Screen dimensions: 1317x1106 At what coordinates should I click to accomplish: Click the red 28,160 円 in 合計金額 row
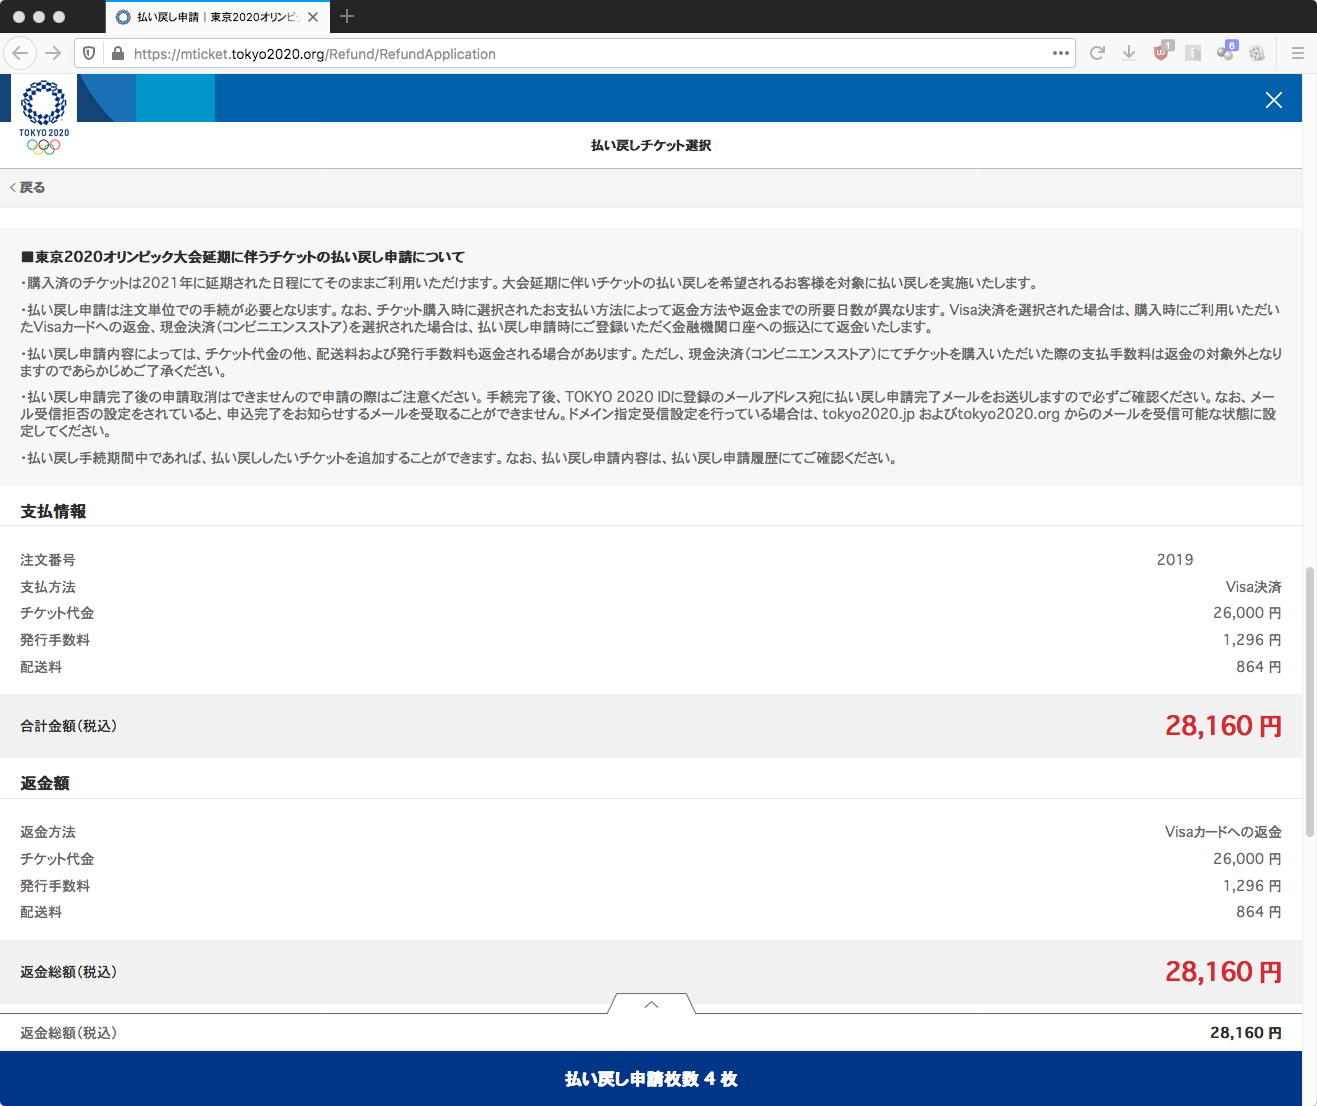pos(1223,726)
